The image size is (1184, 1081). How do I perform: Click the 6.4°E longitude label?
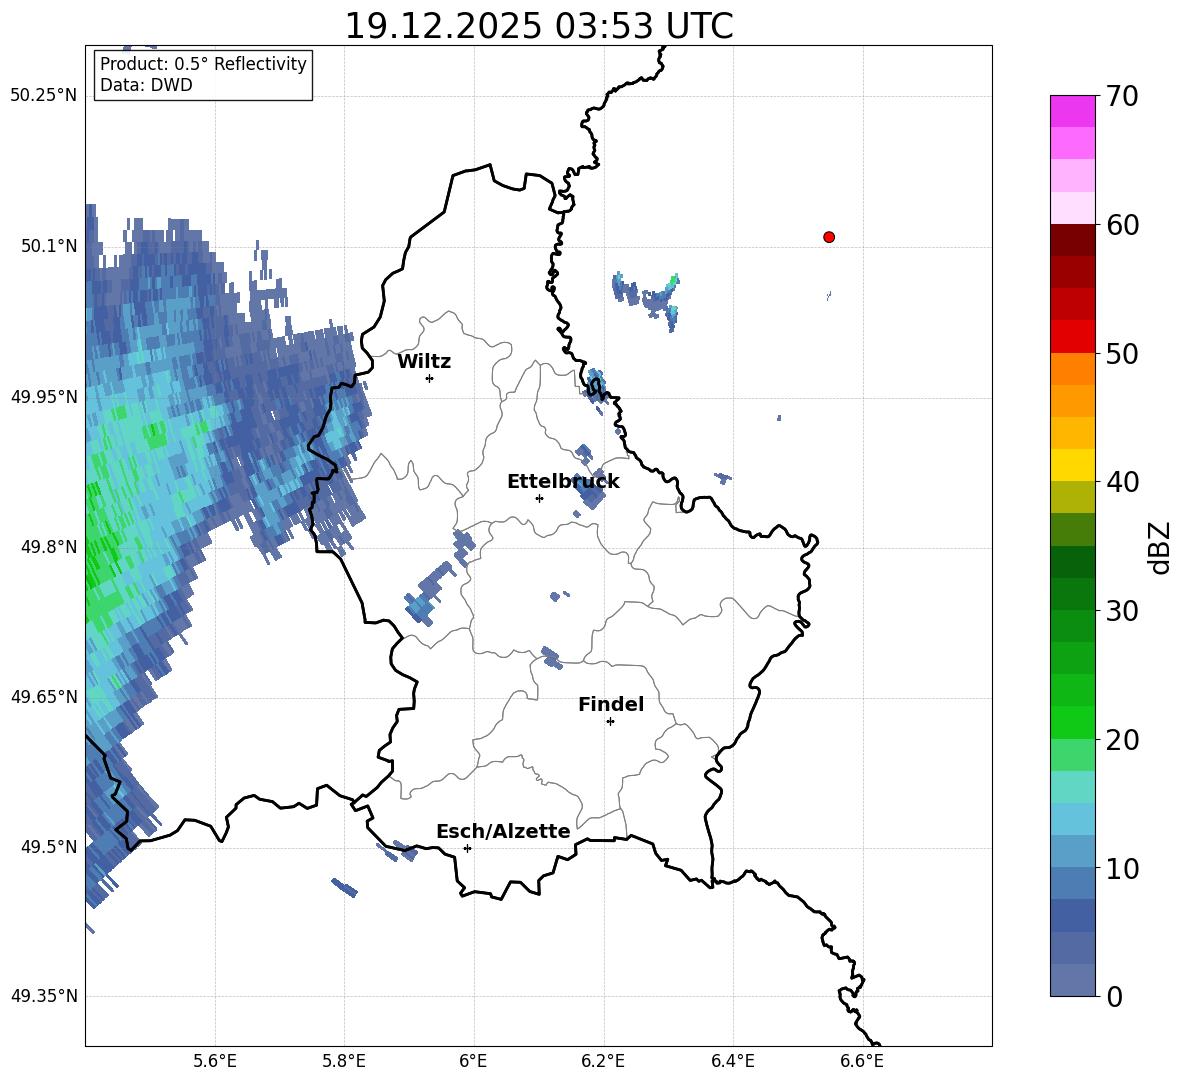click(732, 1061)
